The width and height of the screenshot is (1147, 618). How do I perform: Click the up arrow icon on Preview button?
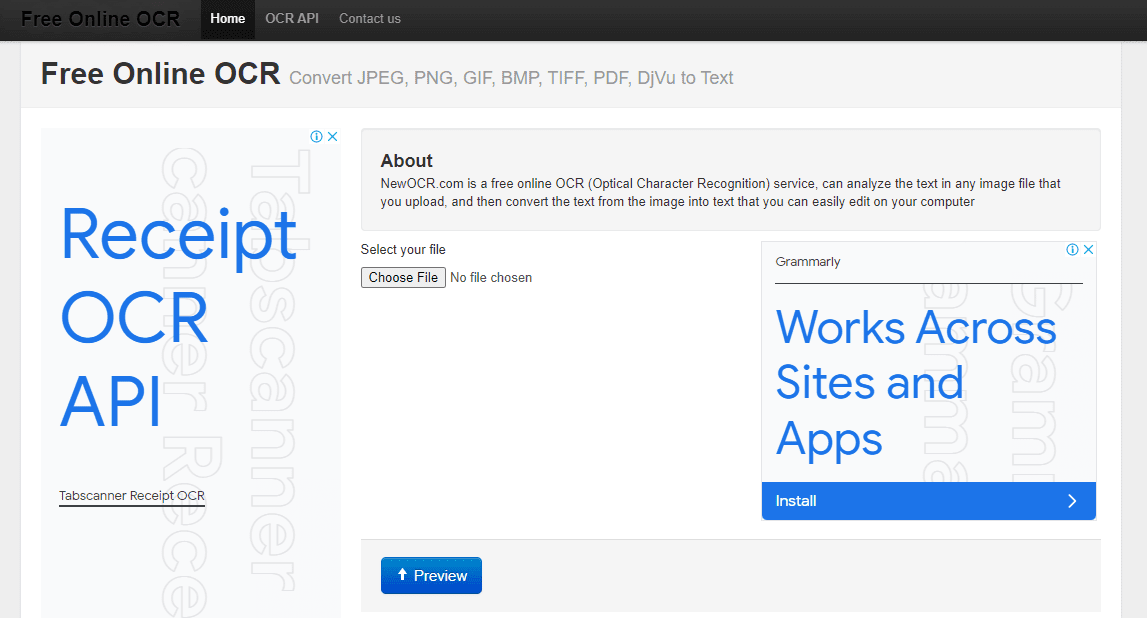tap(402, 575)
